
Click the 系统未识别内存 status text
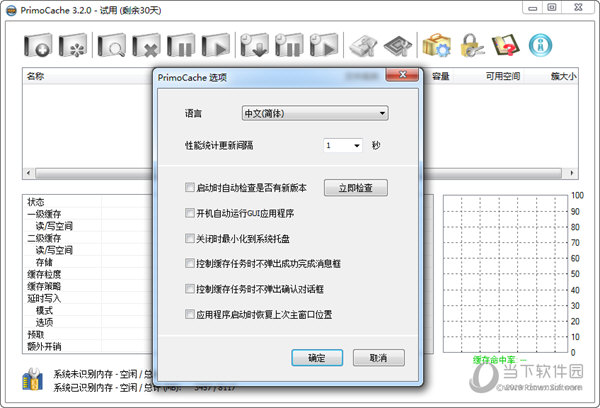102,374
